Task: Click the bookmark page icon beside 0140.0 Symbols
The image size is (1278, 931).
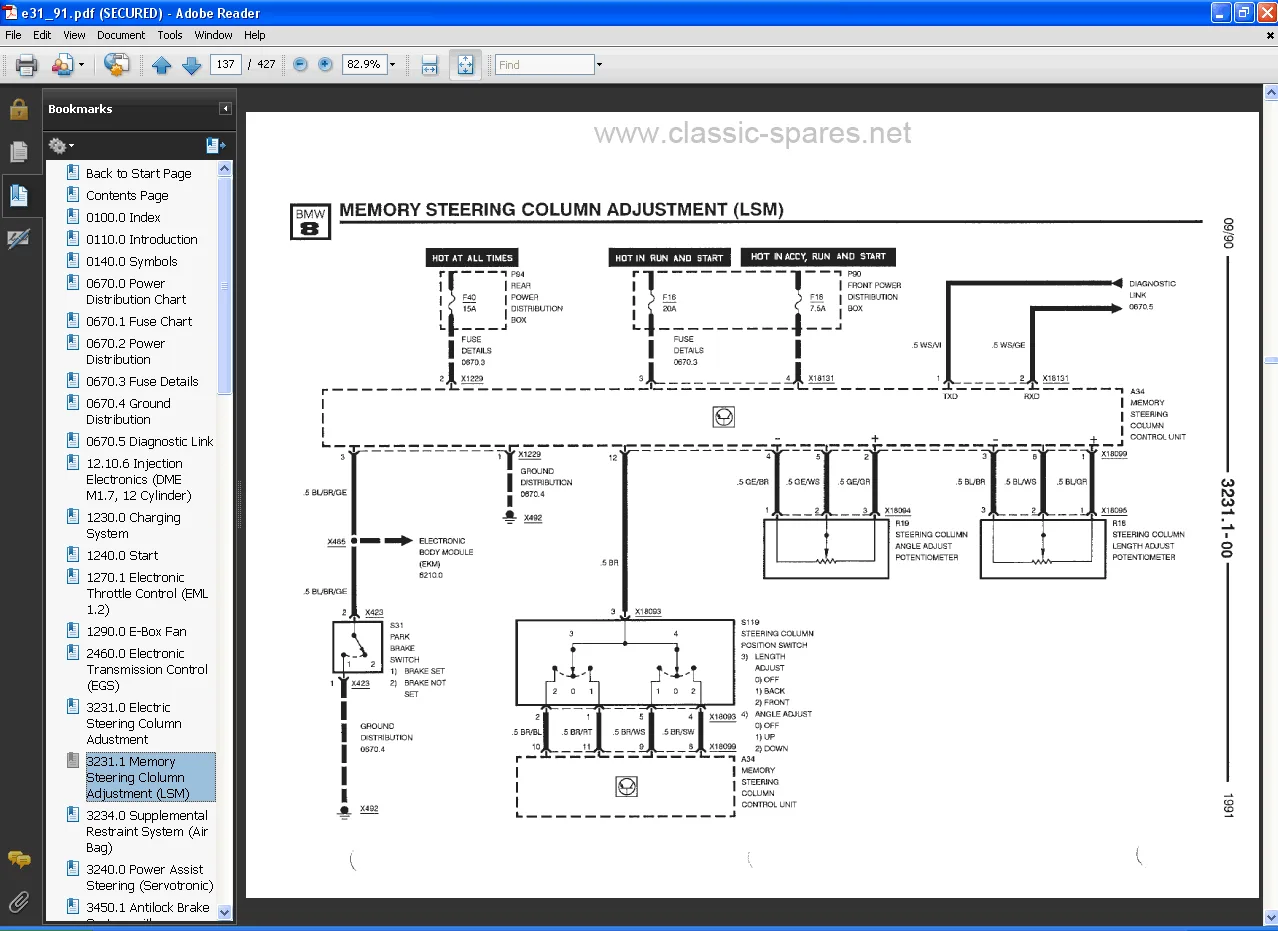Action: point(72,260)
